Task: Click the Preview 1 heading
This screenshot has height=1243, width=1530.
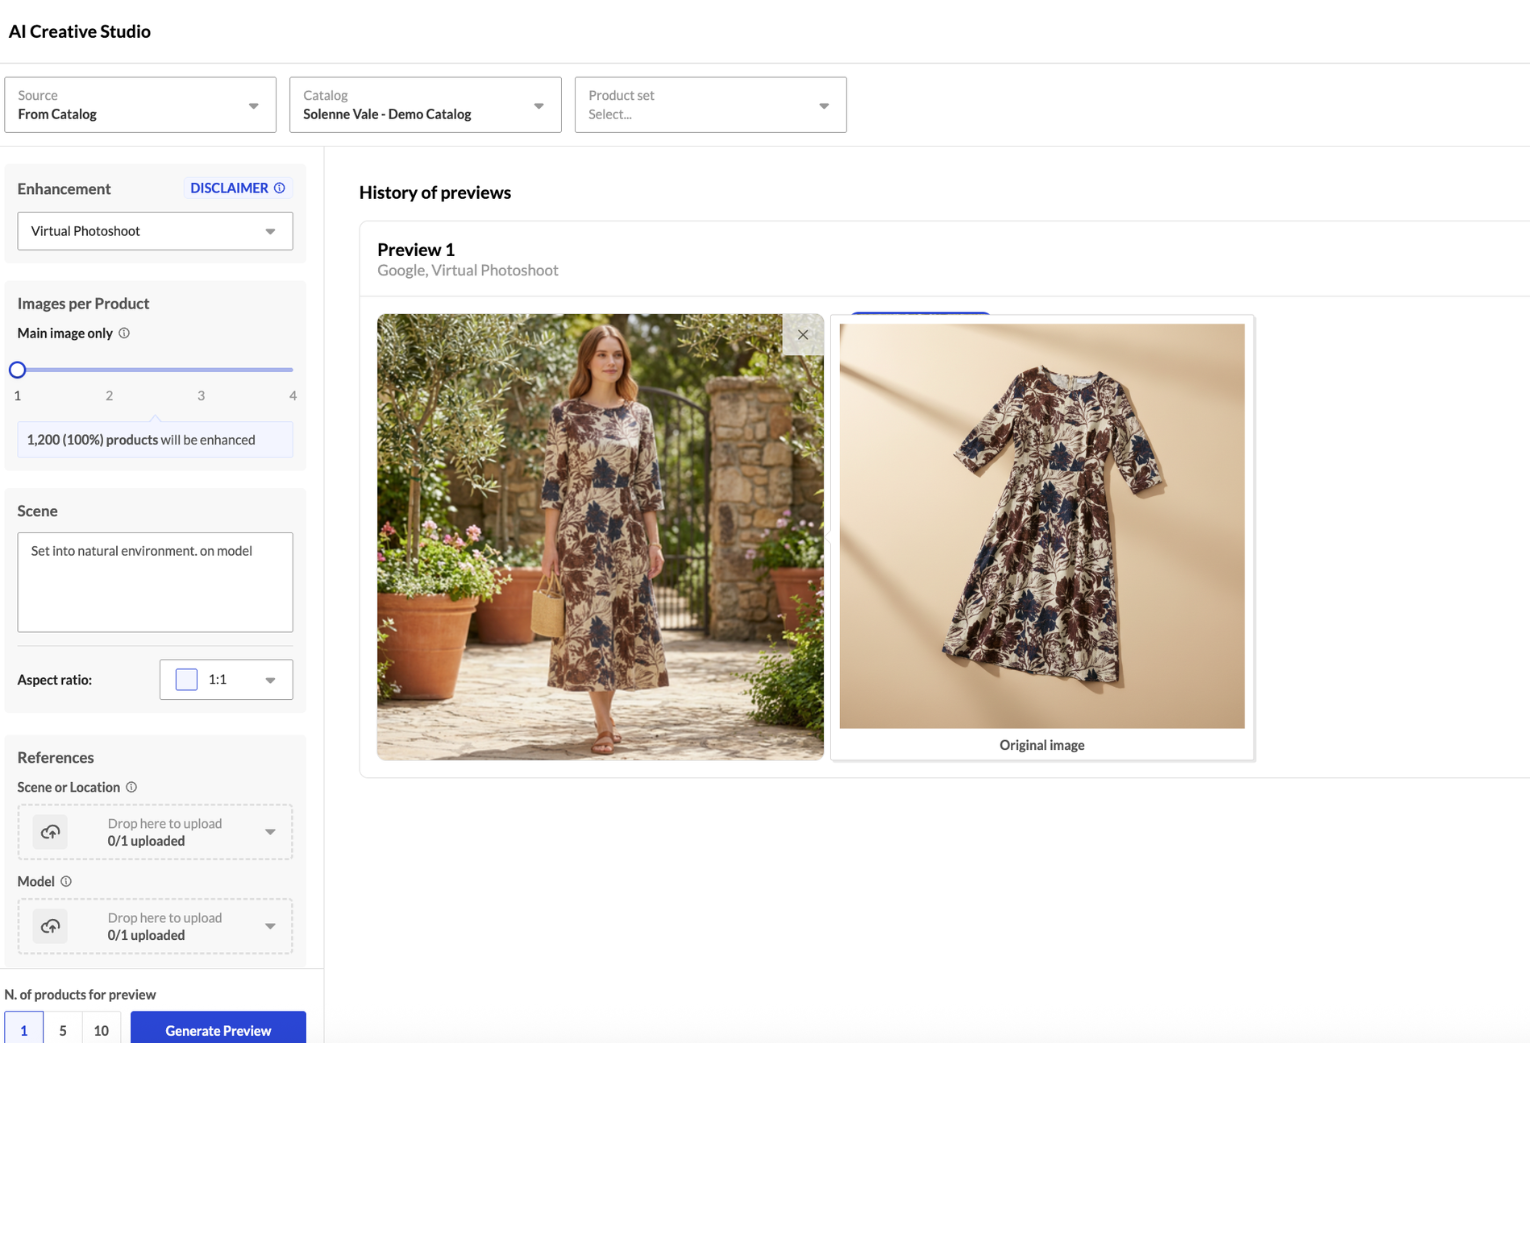Action: pos(416,250)
